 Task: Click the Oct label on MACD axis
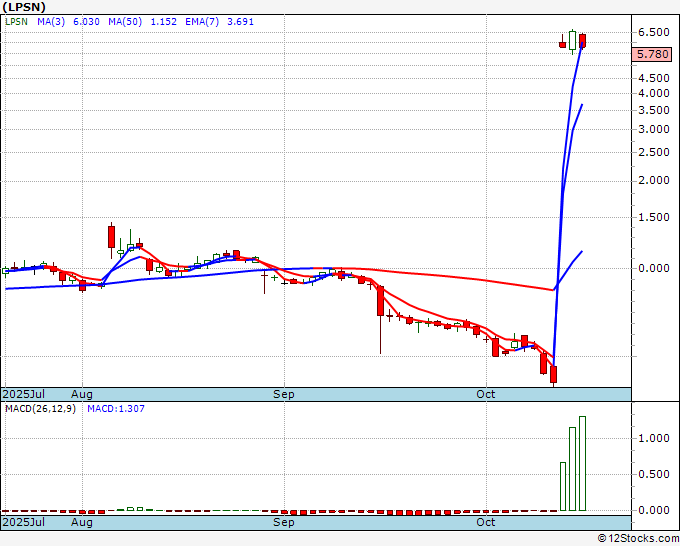486,522
